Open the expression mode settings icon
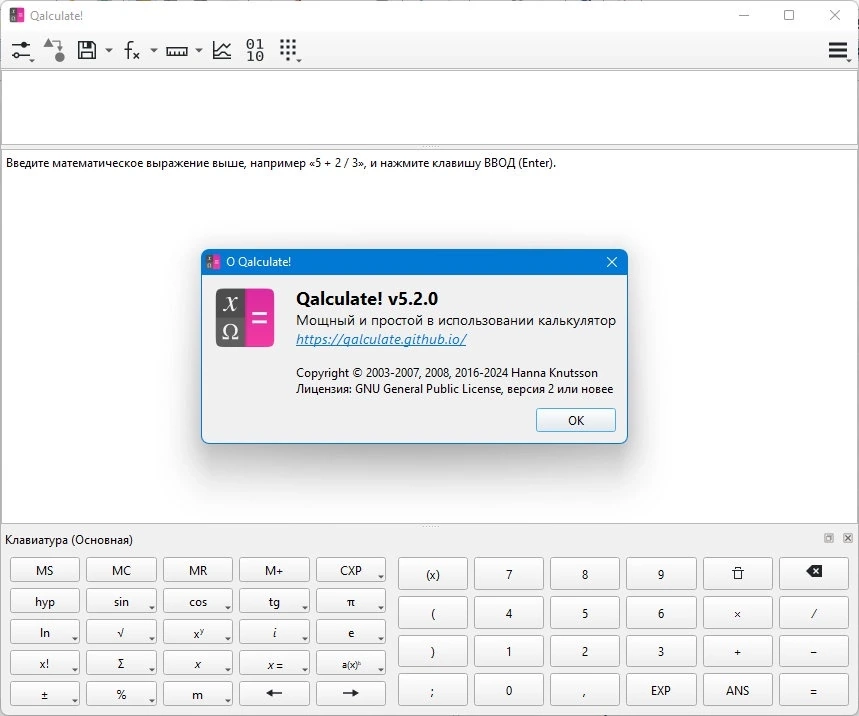Image resolution: width=859 pixels, height=716 pixels. (21, 50)
